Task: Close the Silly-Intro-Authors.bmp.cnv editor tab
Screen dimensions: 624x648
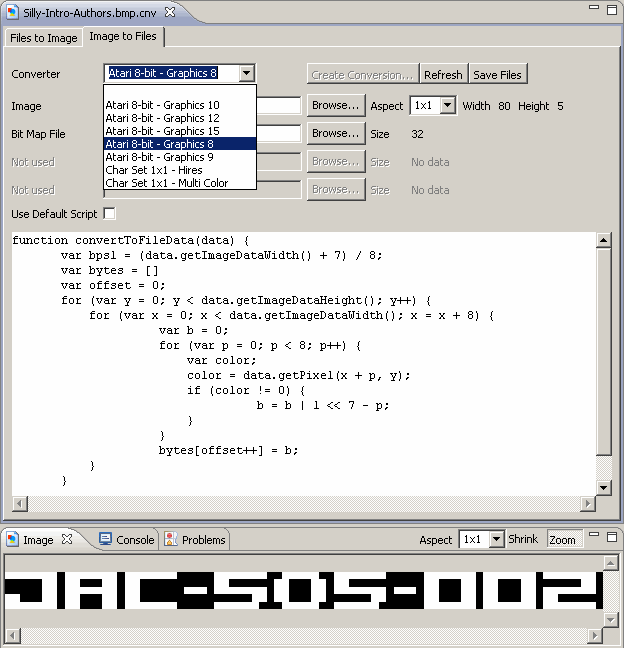Action: (x=170, y=11)
